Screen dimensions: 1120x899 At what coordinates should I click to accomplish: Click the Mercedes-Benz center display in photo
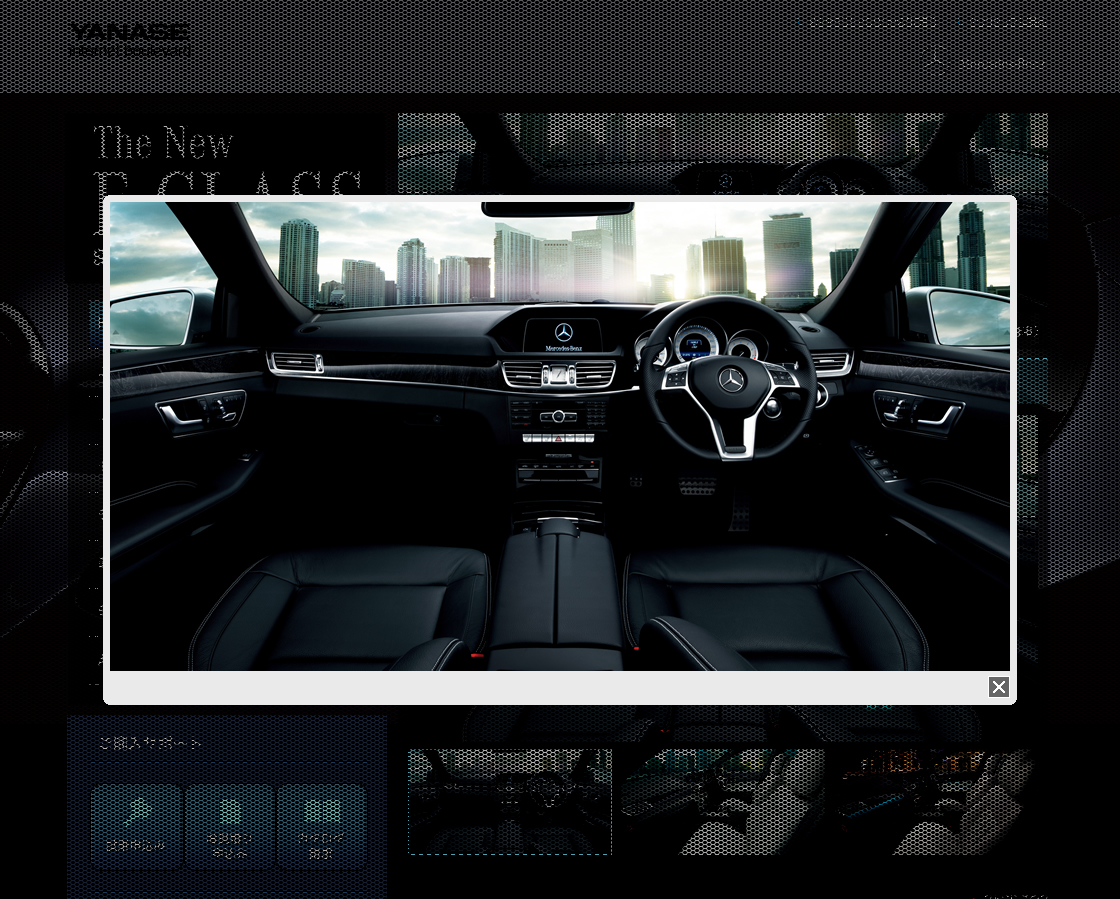tap(563, 335)
